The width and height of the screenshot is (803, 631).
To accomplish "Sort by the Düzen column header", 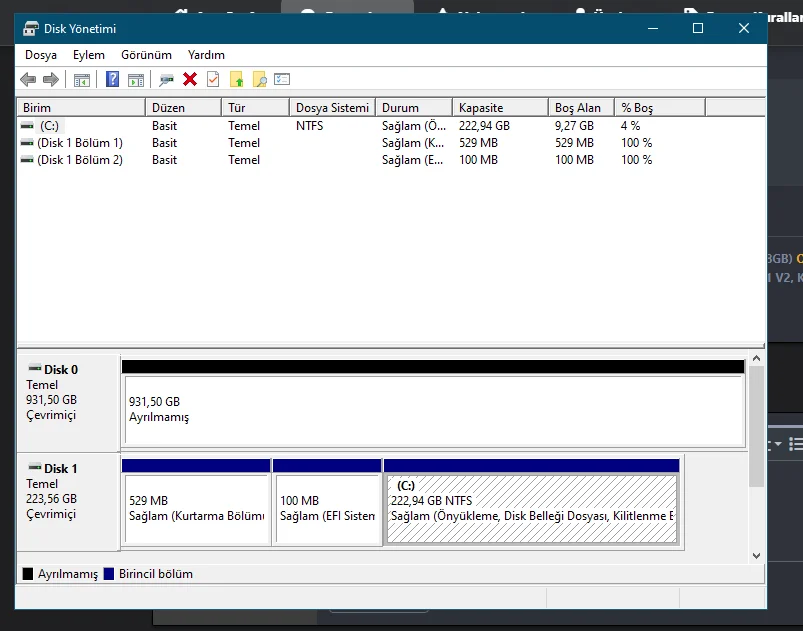I will click(x=183, y=108).
